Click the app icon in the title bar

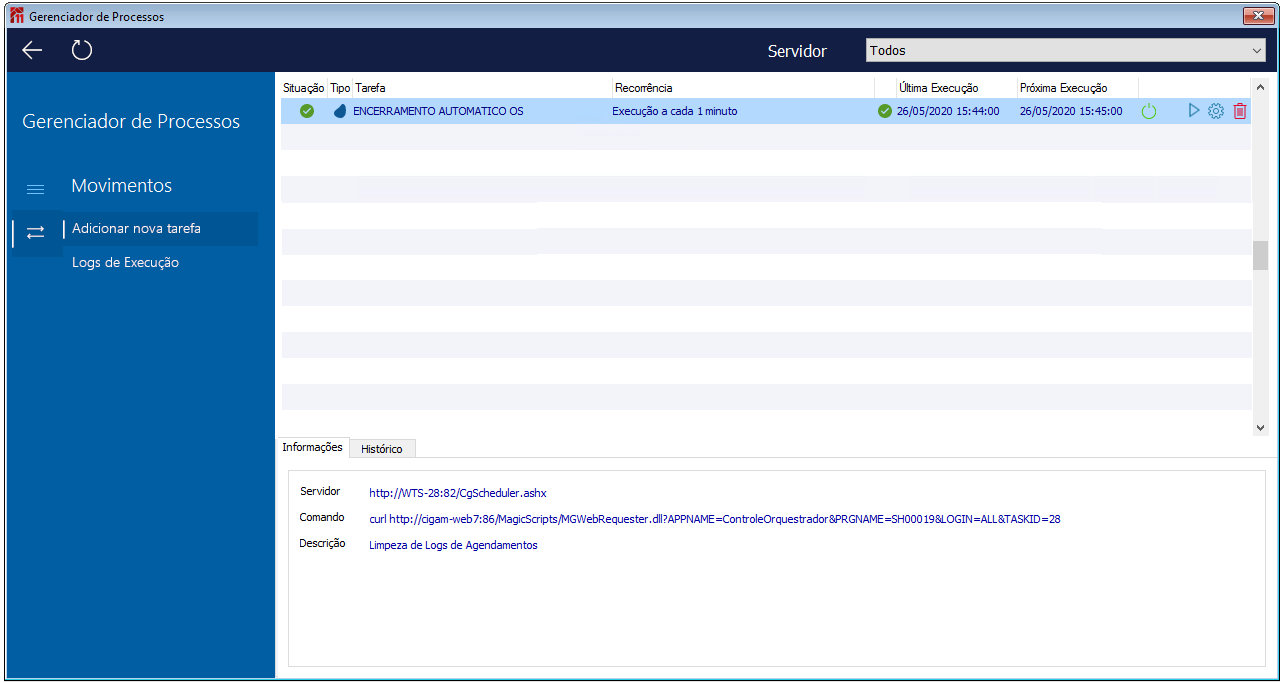pos(16,16)
